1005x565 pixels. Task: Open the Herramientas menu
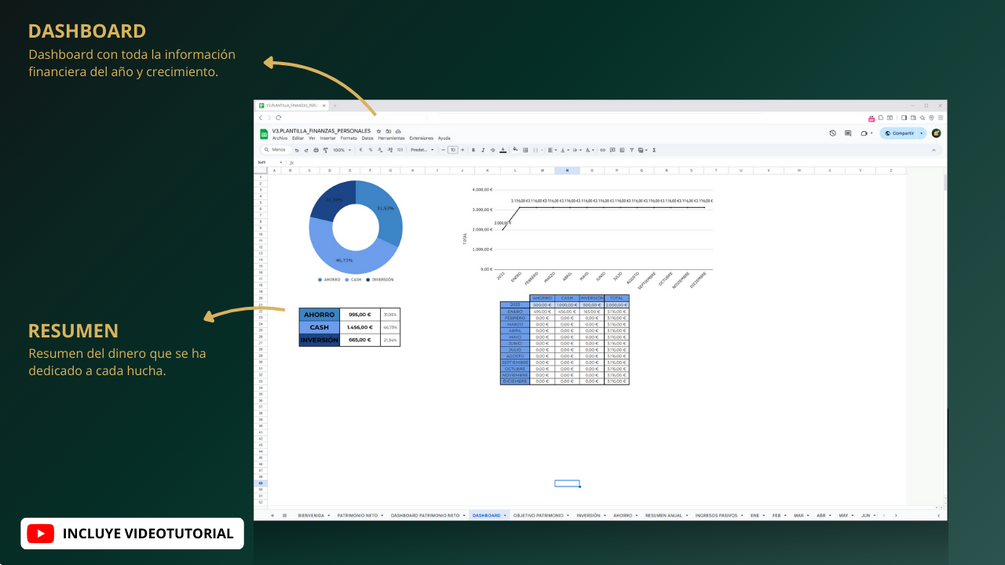pos(391,138)
